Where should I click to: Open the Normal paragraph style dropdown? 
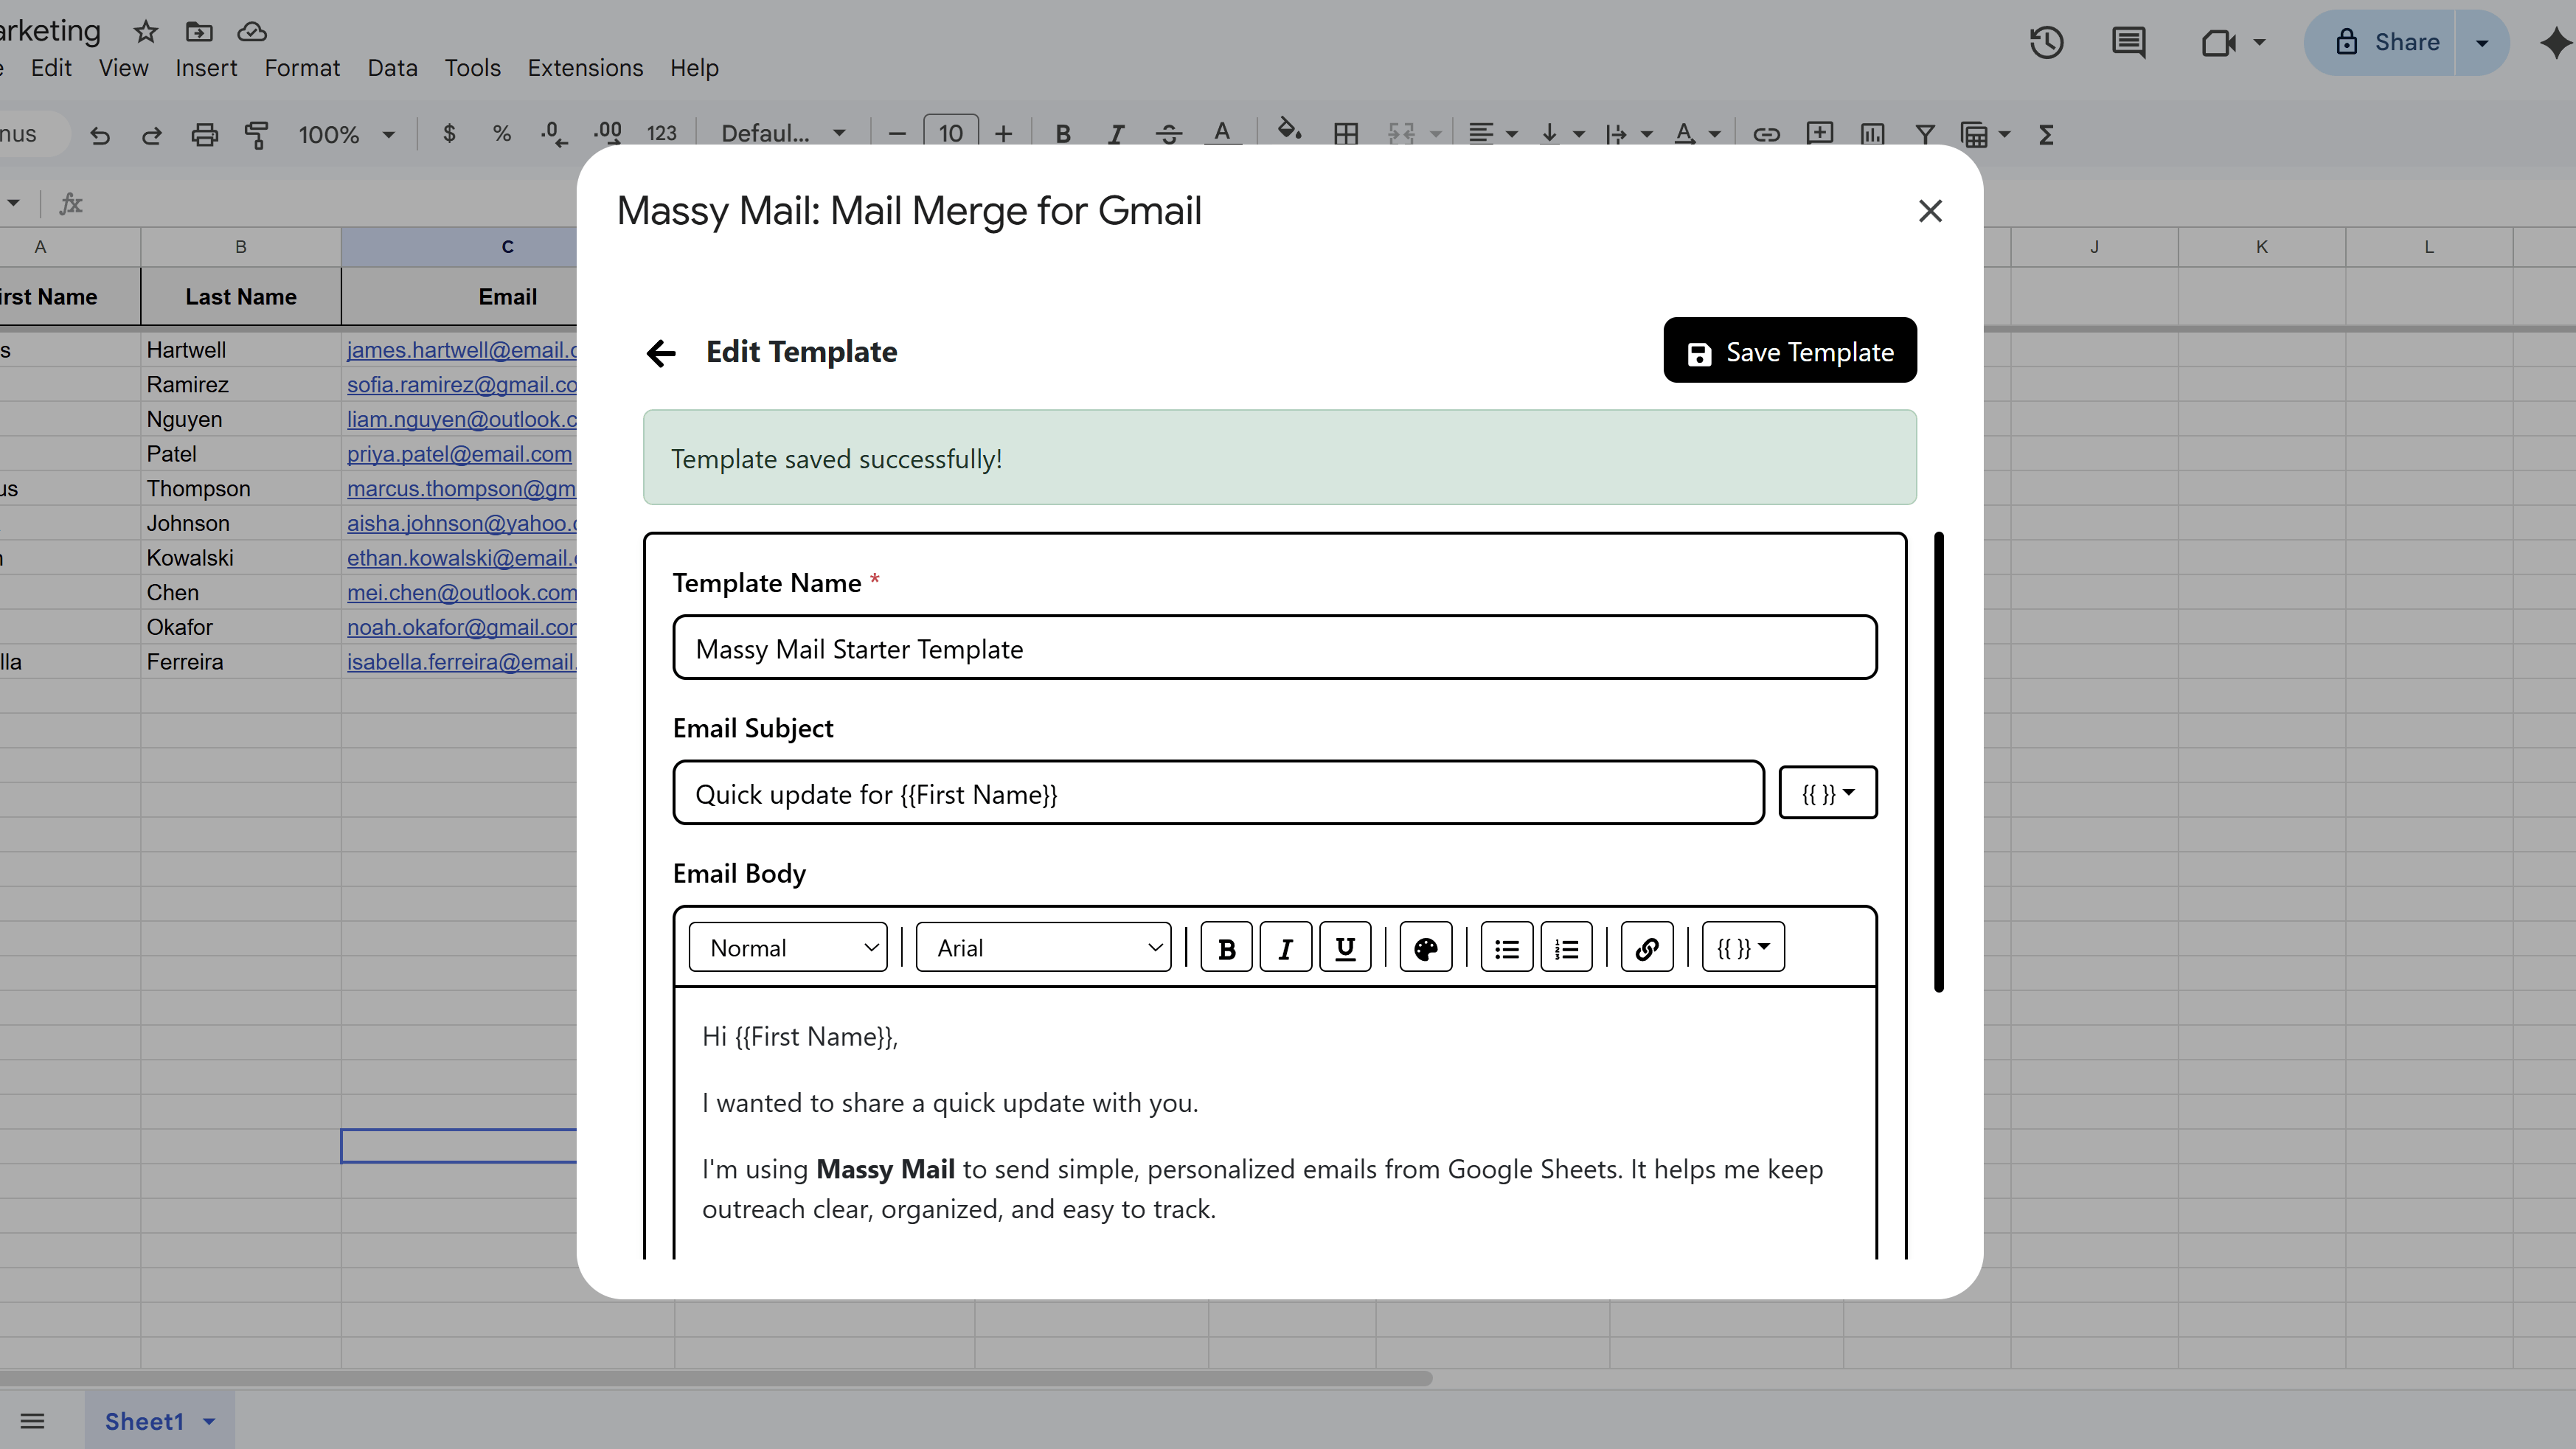(787, 947)
